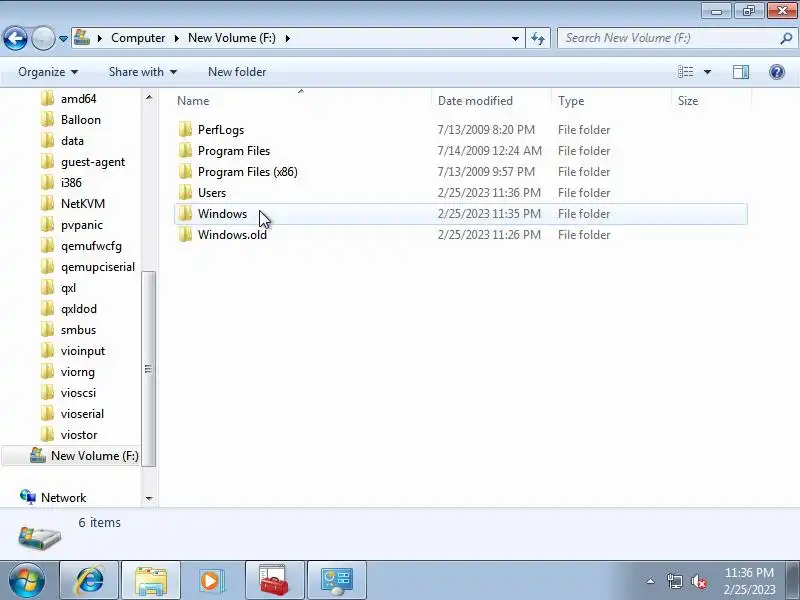The height and width of the screenshot is (600, 800).
Task: Click the navigation pane scroll up arrow
Action: pyautogui.click(x=148, y=97)
